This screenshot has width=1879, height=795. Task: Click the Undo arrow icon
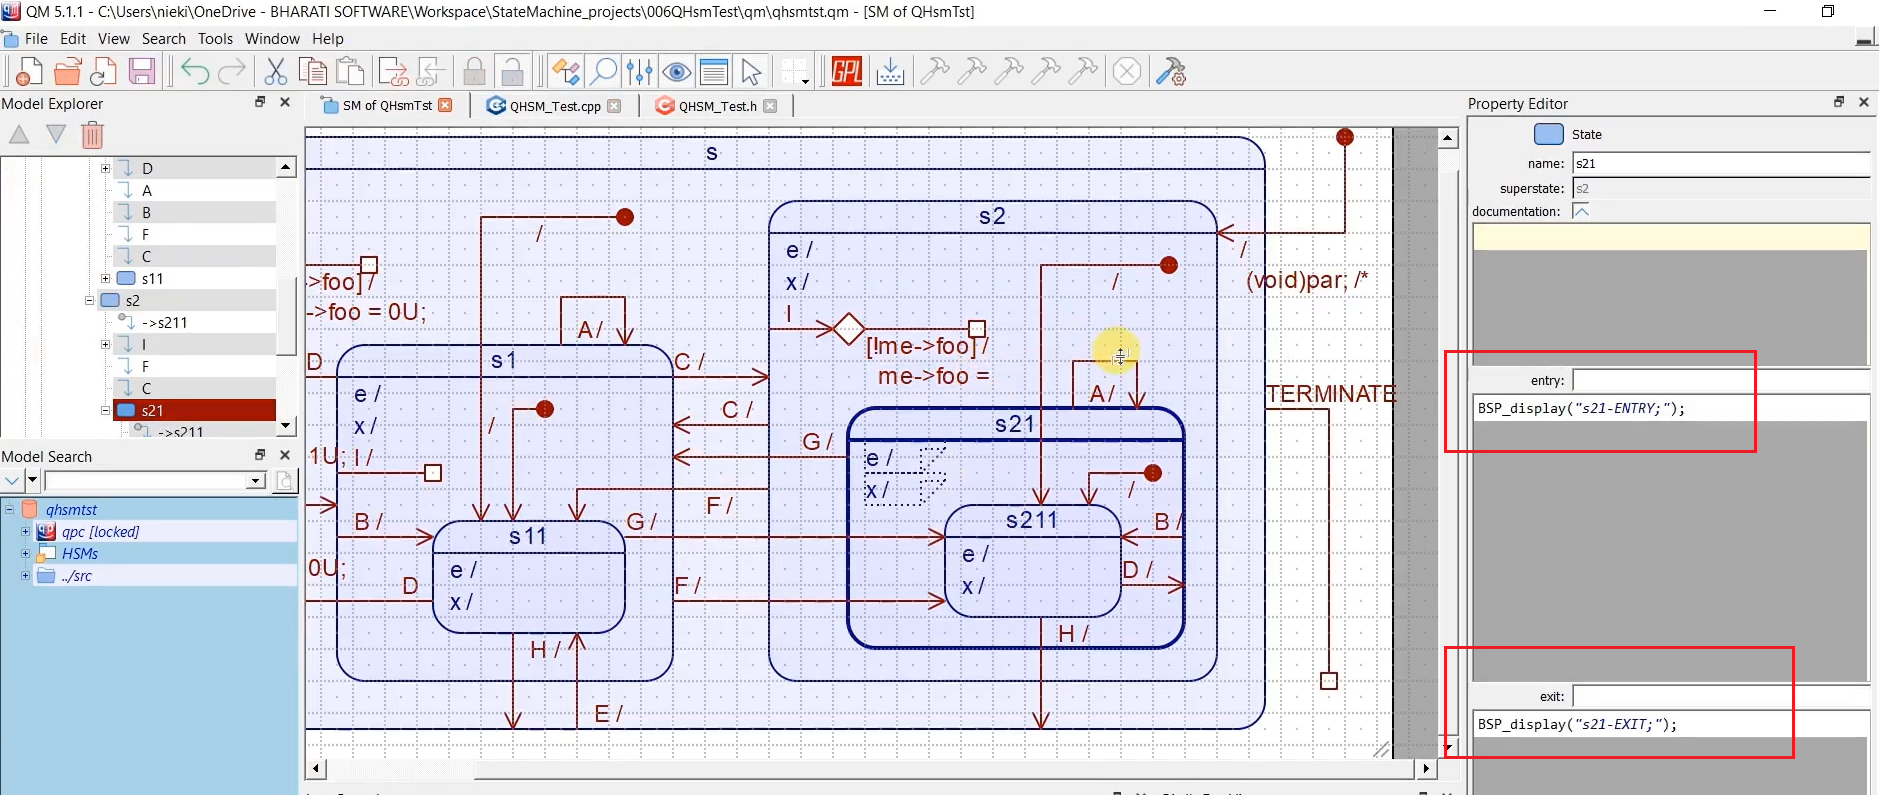coord(195,72)
